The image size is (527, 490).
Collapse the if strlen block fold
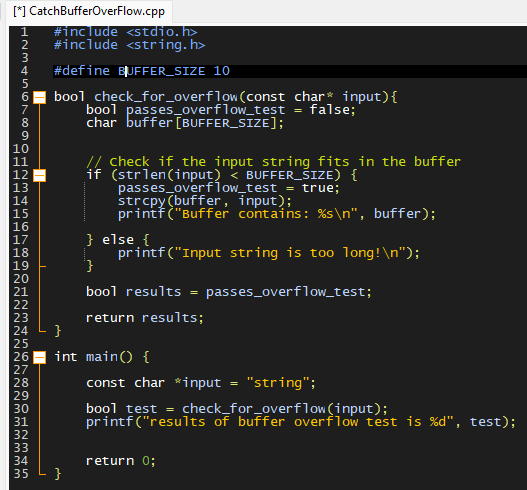[x=39, y=175]
